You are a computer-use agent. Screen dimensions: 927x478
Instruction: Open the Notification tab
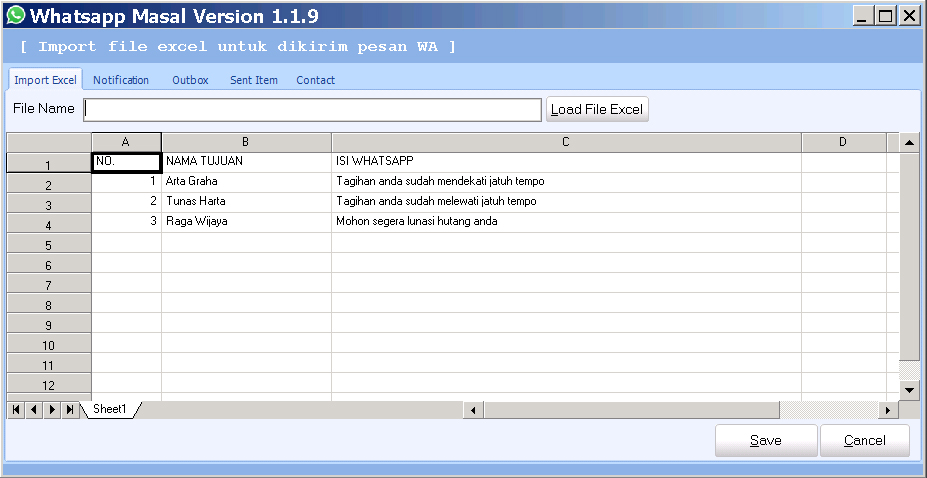tap(121, 80)
